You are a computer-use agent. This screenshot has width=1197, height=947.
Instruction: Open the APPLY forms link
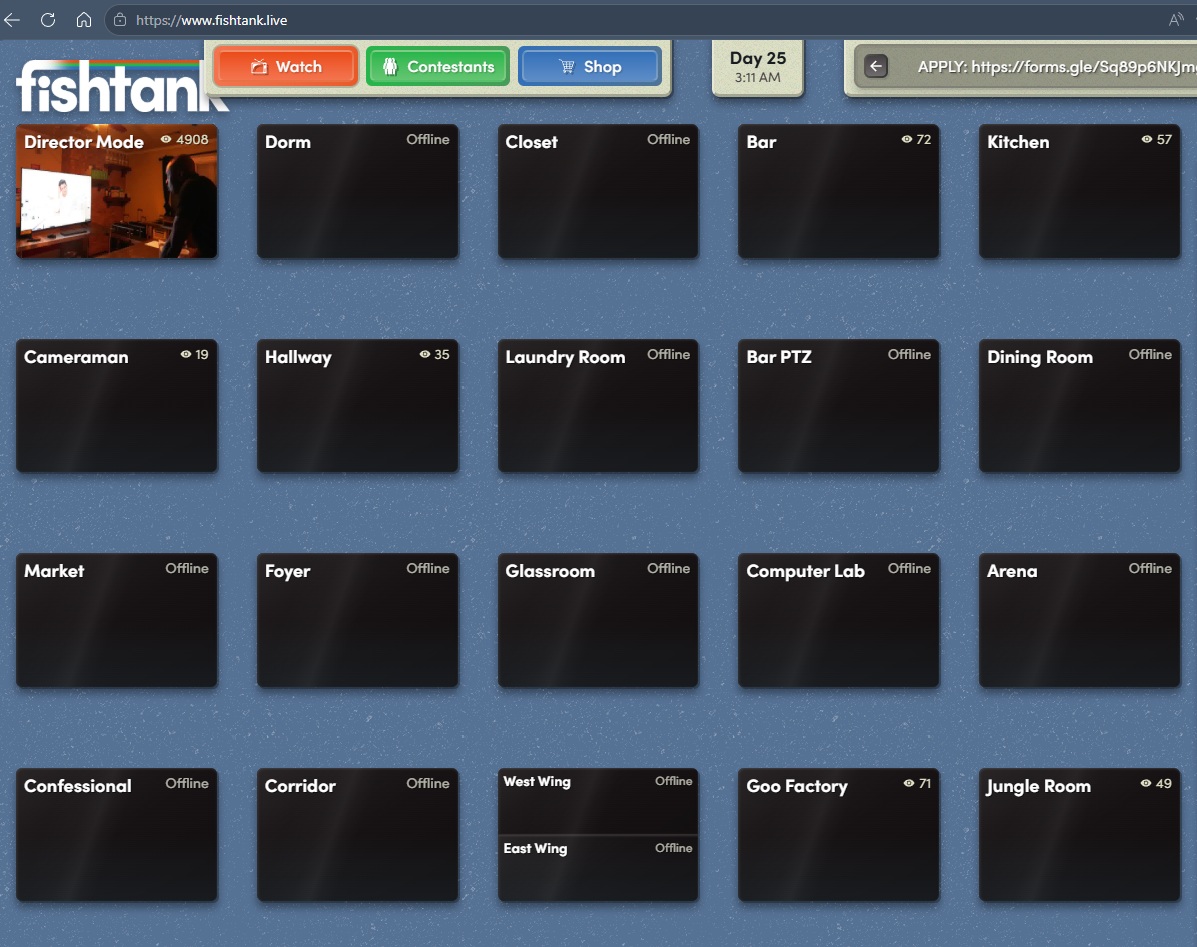click(1057, 66)
